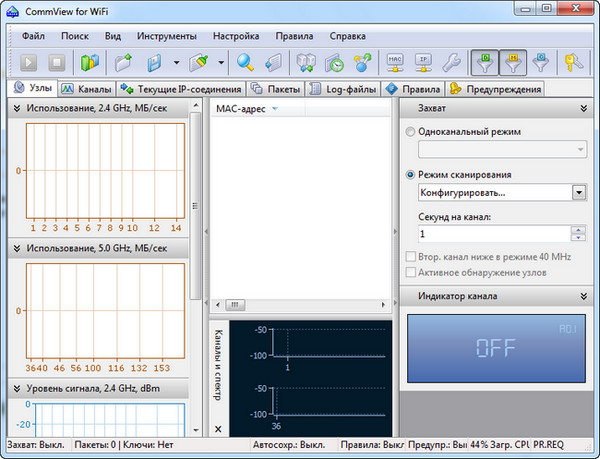Enable Активное обнаружение узлов checkbox
The width and height of the screenshot is (600, 459).
[x=411, y=272]
